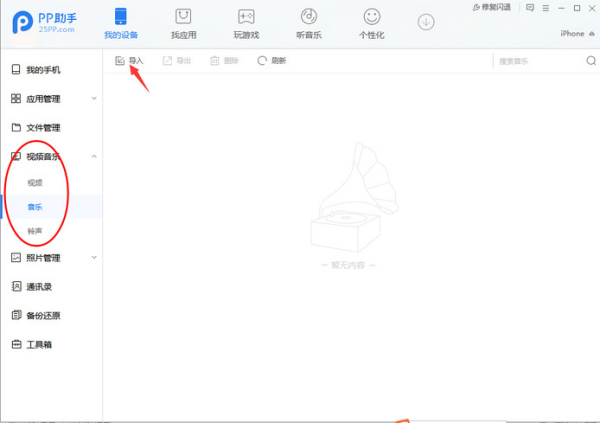Refresh the list with 刷新
This screenshot has height=423, width=600.
tap(272, 60)
